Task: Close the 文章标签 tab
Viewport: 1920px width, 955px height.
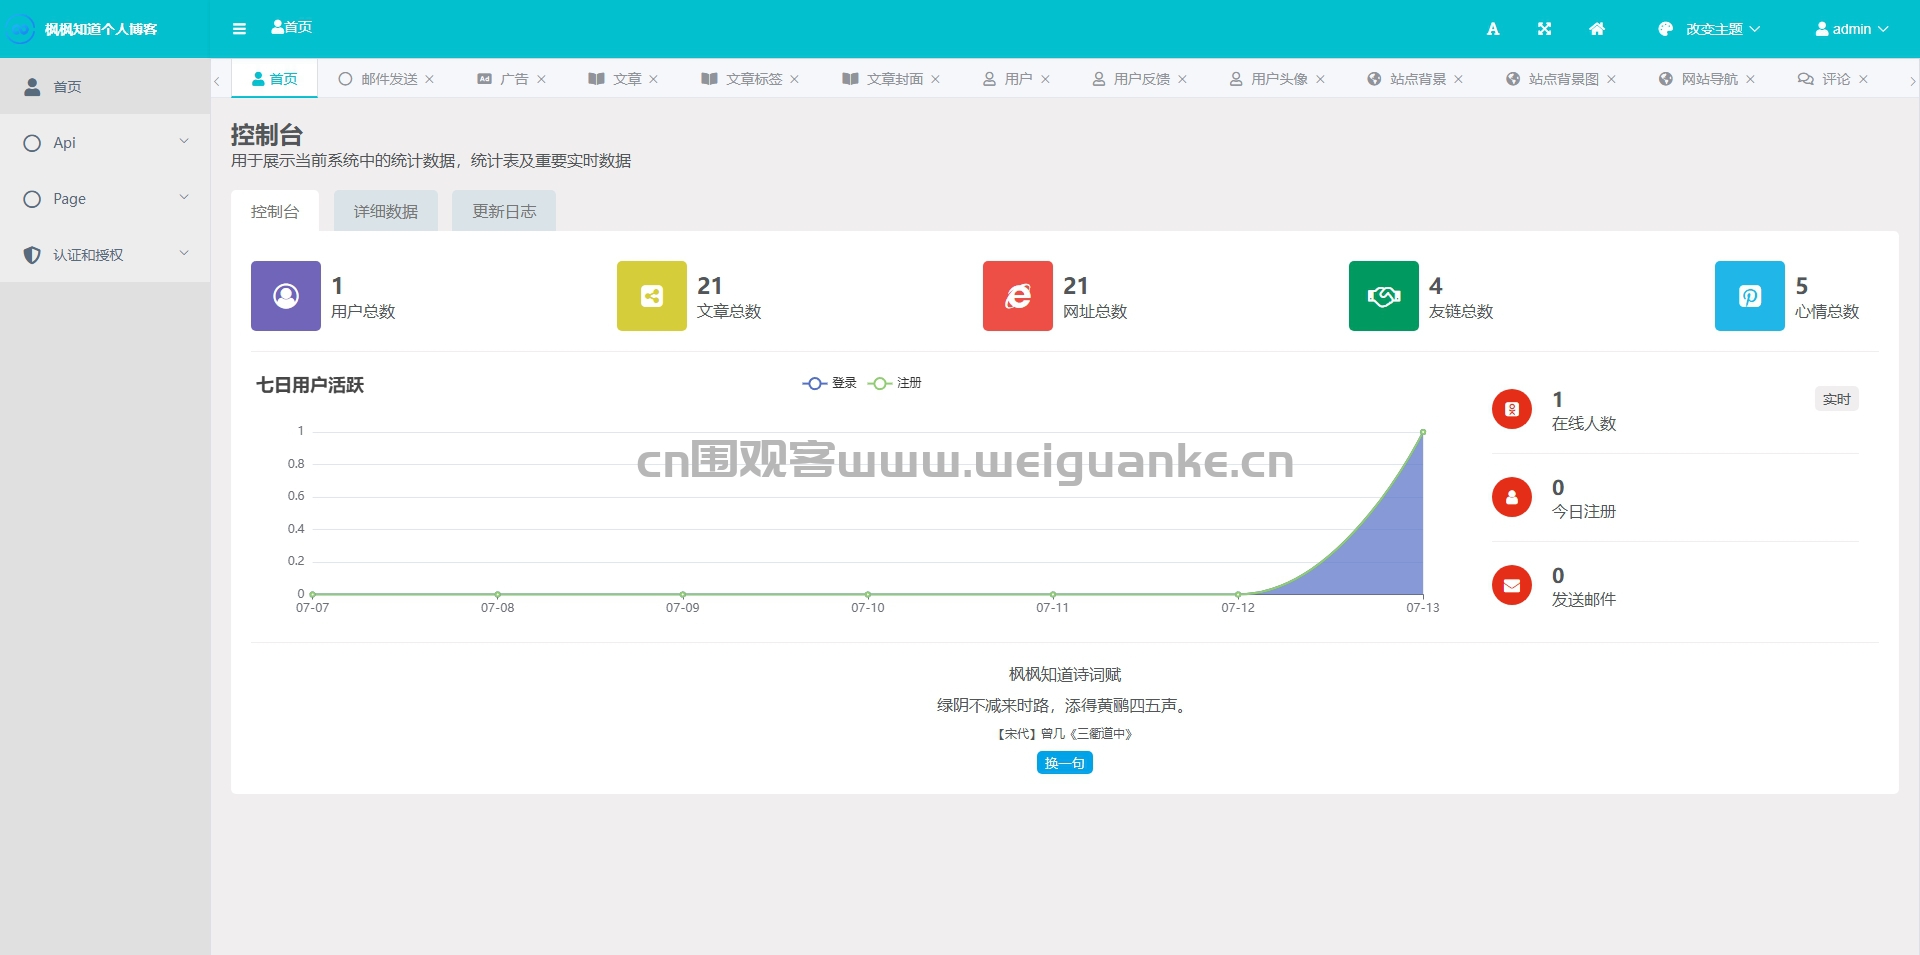Action: coord(795,79)
